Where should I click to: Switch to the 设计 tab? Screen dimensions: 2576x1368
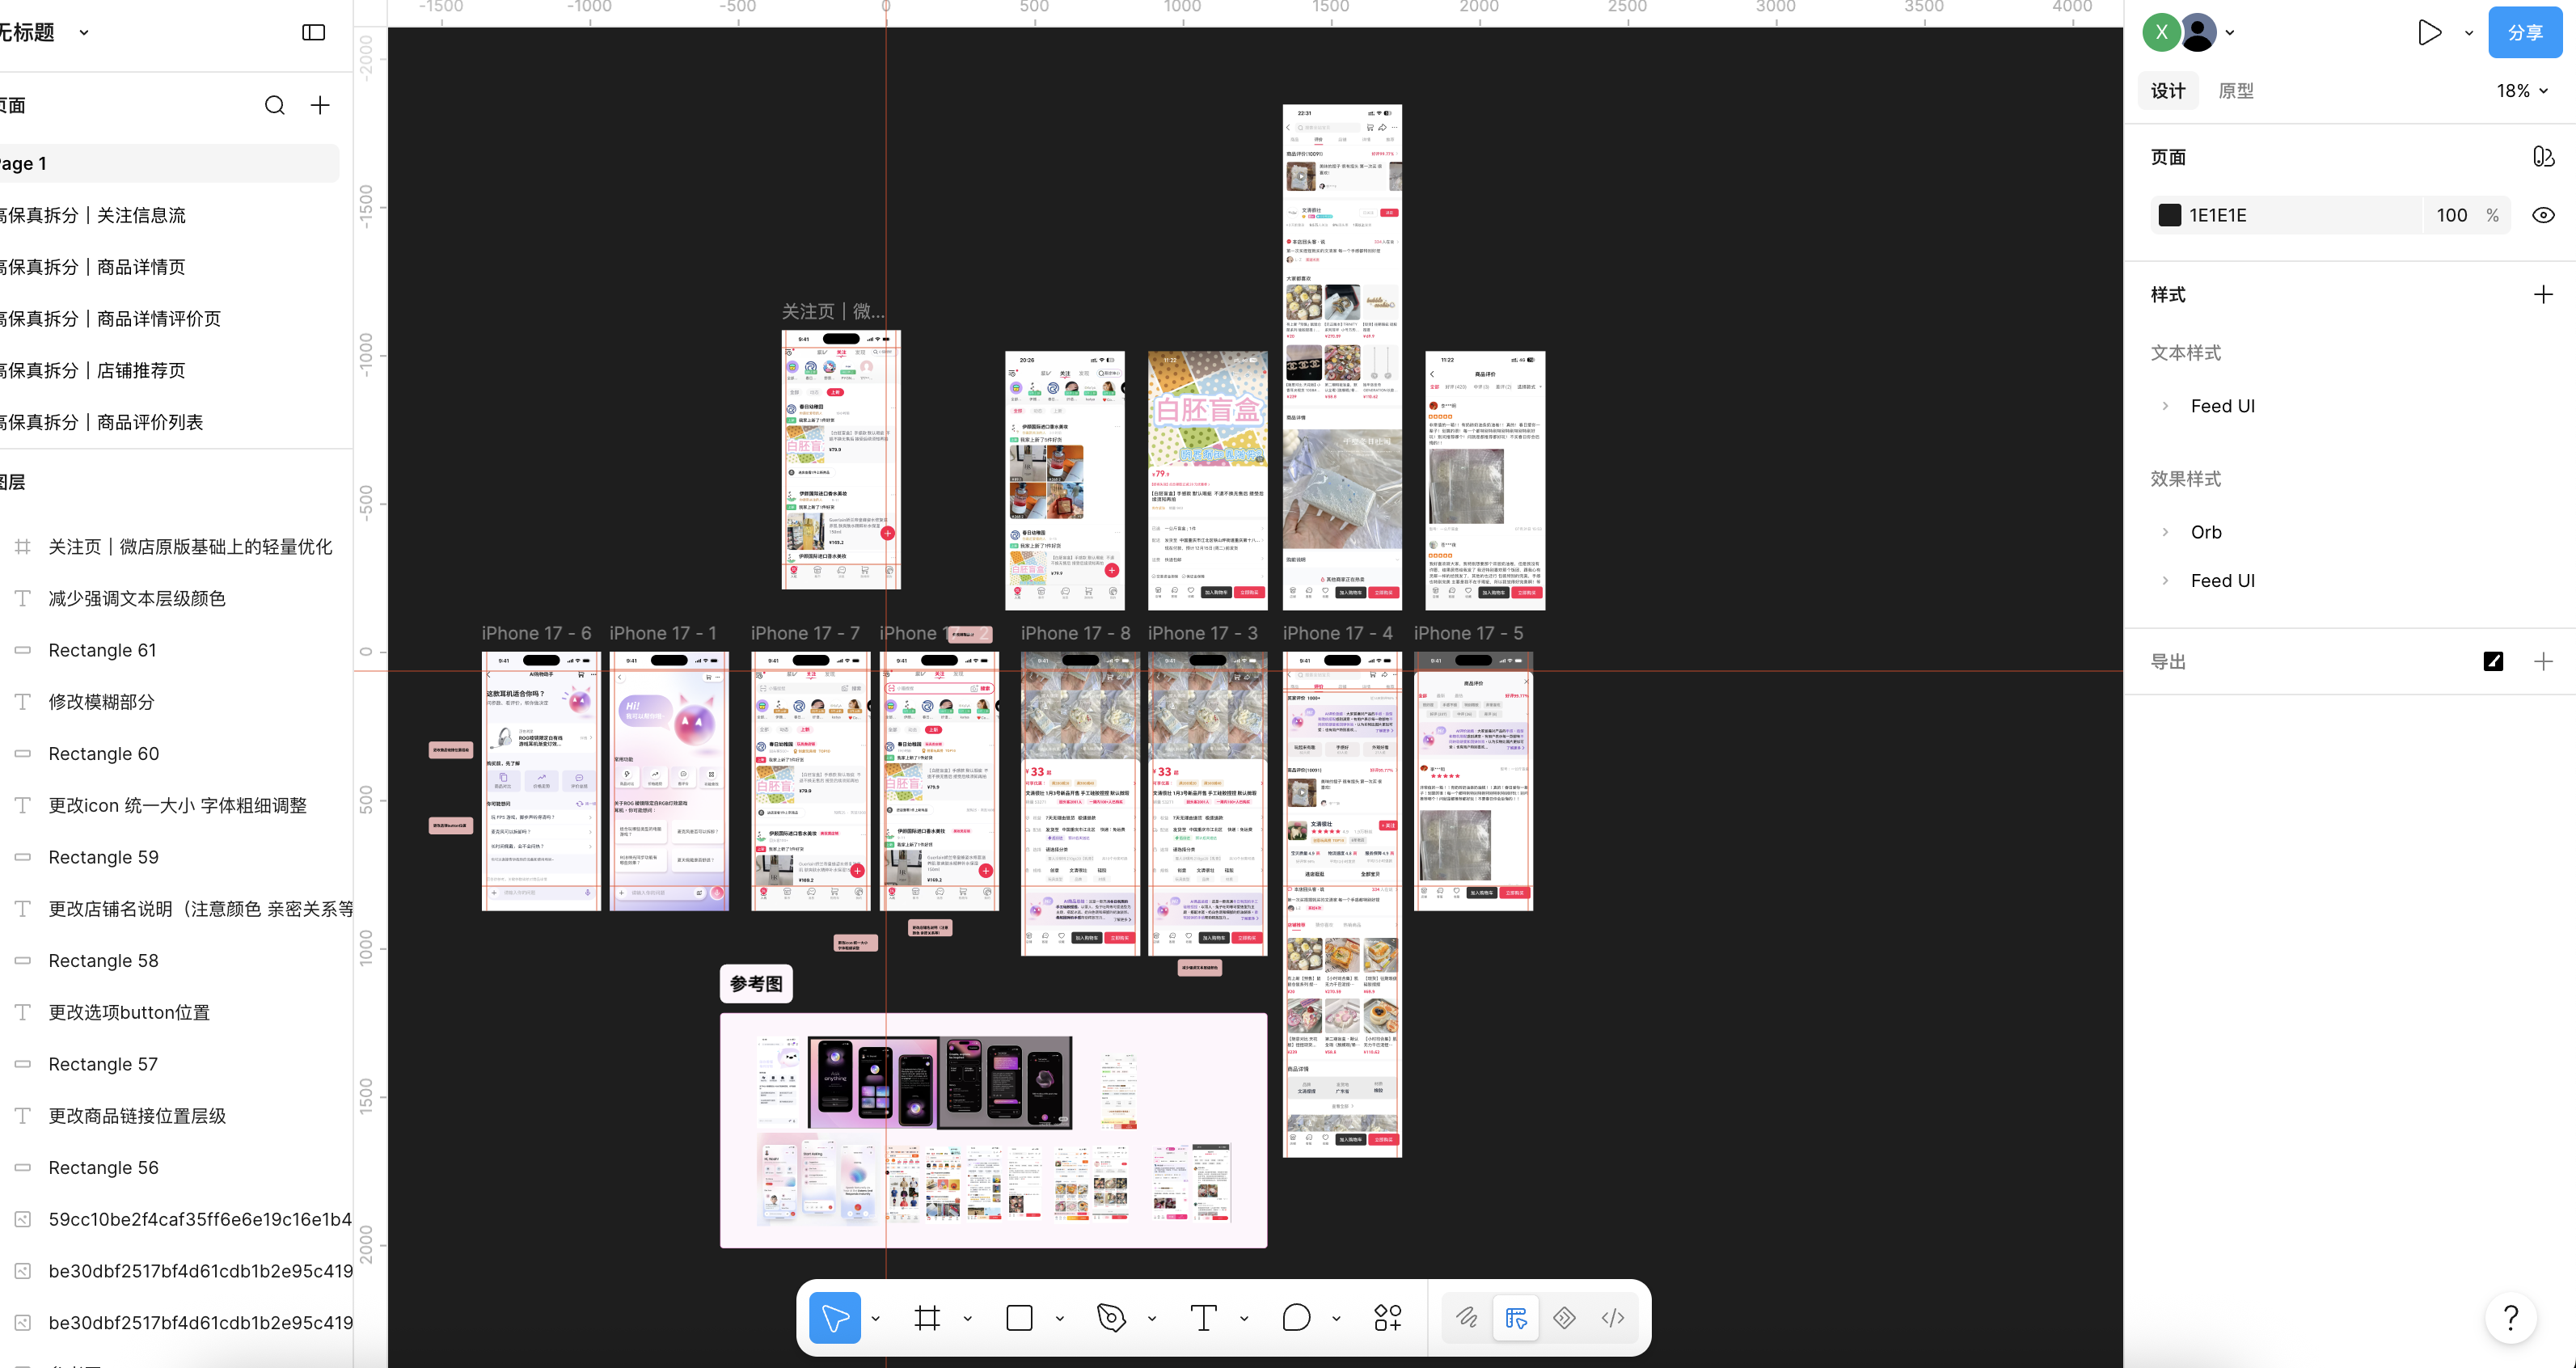pyautogui.click(x=2168, y=91)
